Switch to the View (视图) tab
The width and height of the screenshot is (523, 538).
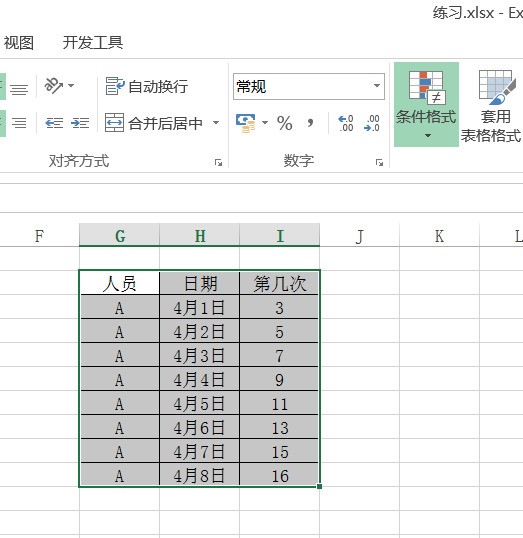pos(18,43)
